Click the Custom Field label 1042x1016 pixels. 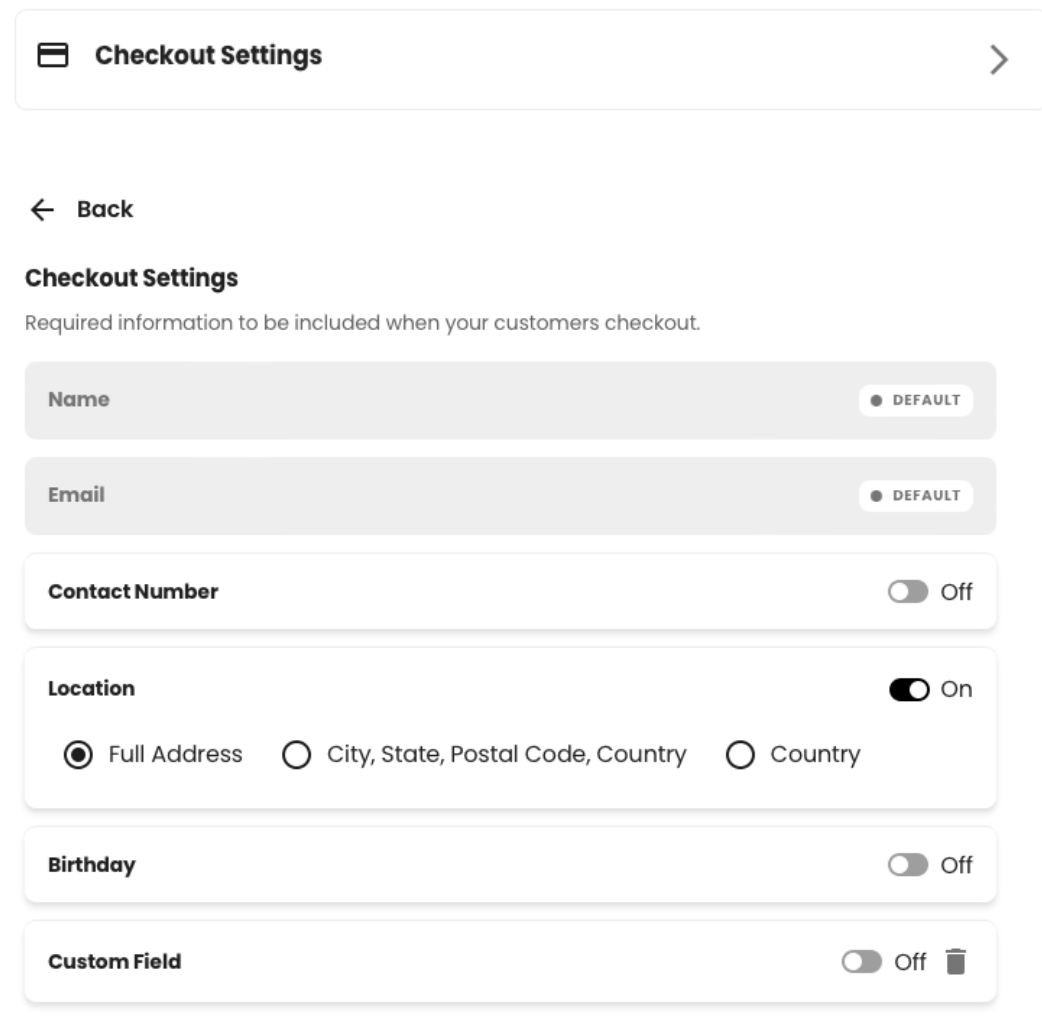114,962
